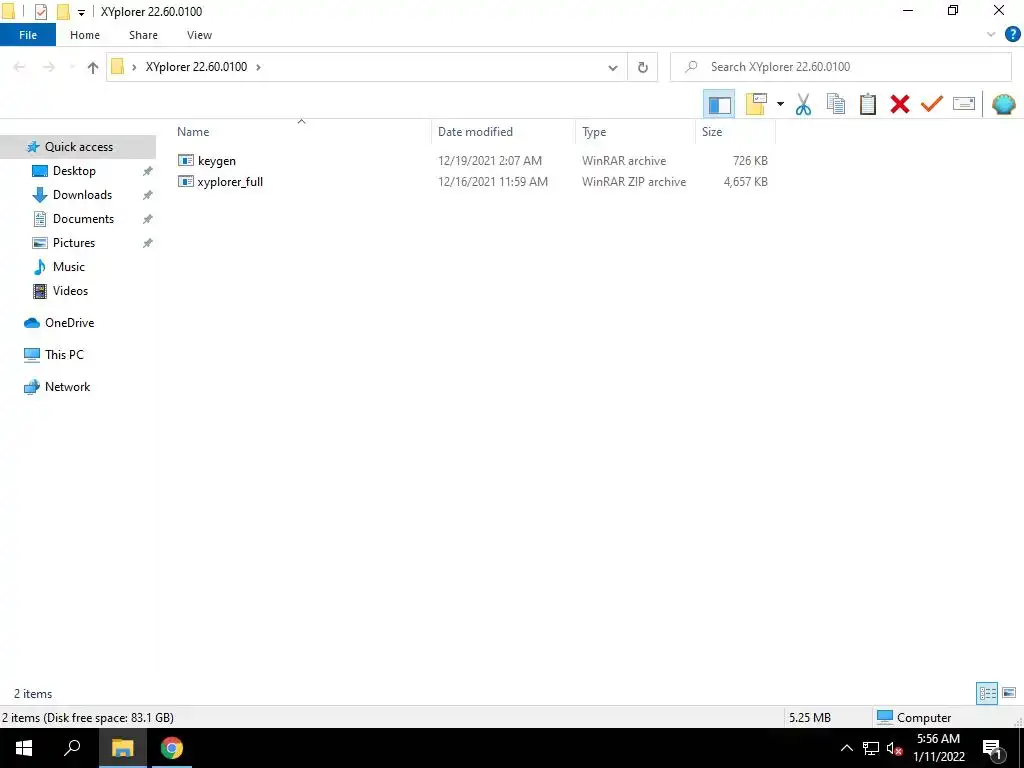Click the Search XYplorer 22.60.0100 box
1024x768 pixels.
pyautogui.click(x=841, y=67)
